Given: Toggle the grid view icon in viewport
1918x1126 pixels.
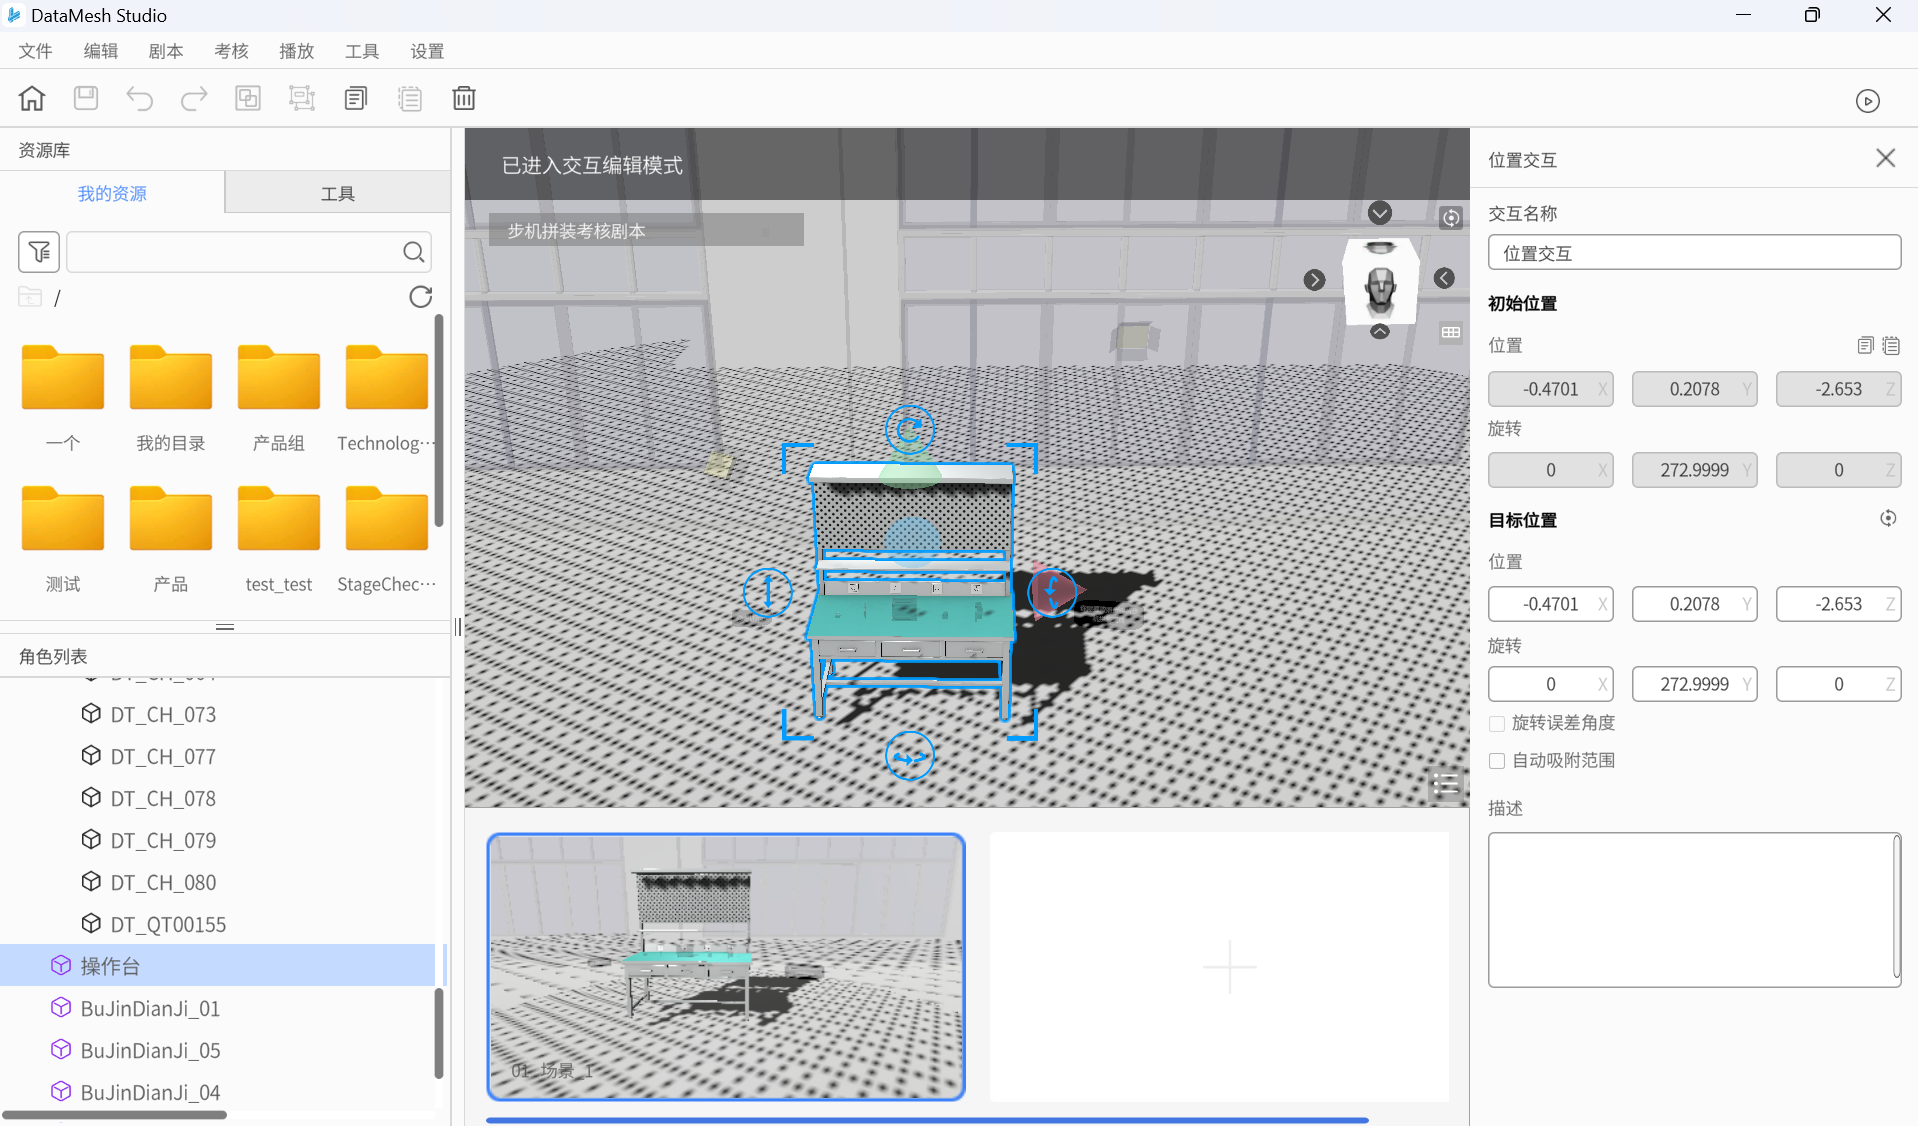Looking at the screenshot, I should 1451,332.
